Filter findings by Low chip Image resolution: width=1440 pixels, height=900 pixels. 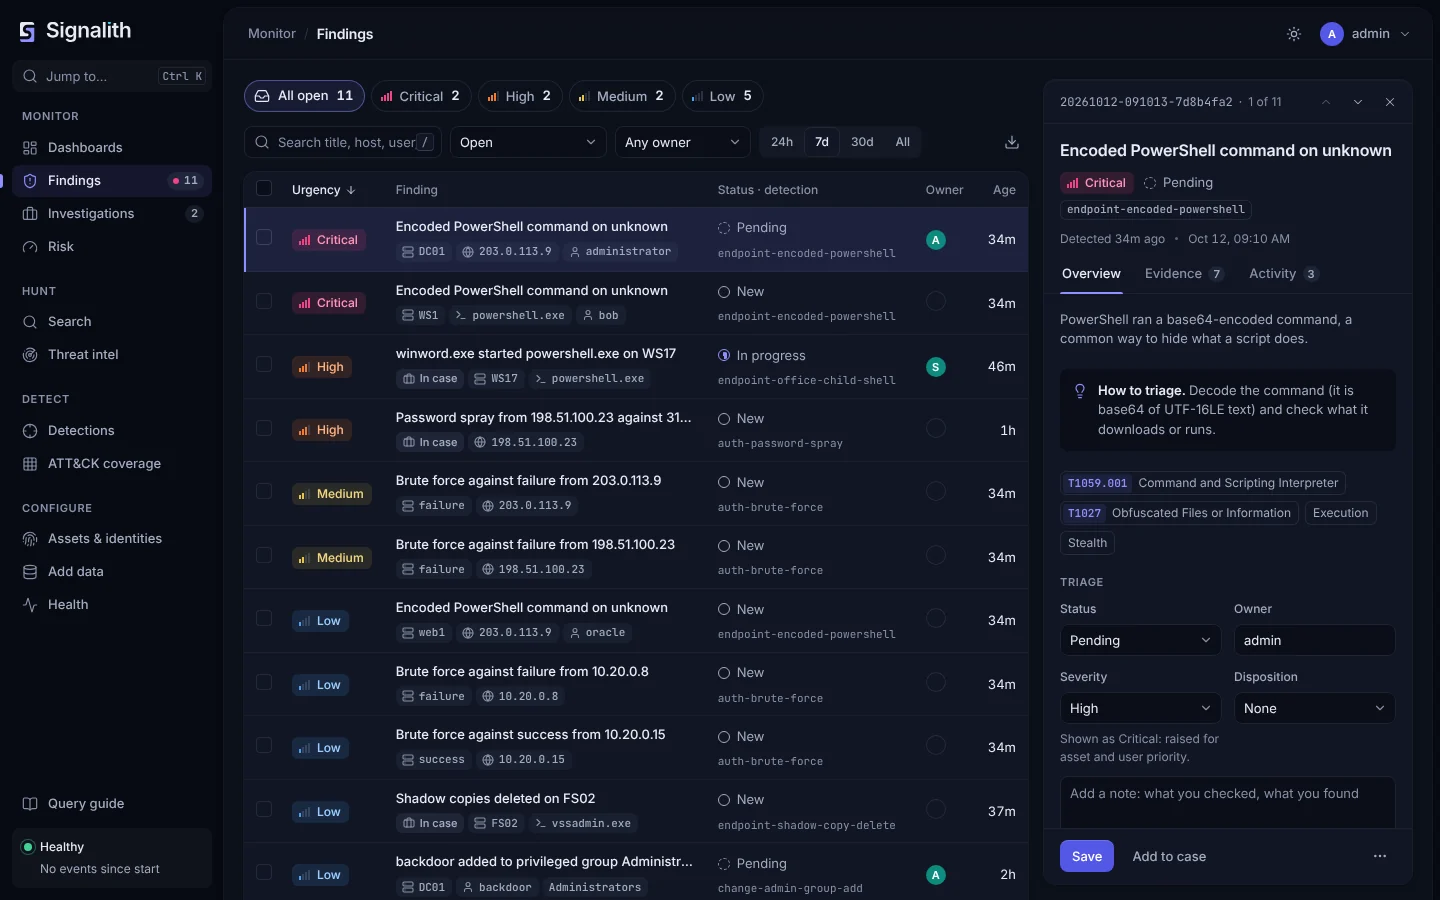723,96
